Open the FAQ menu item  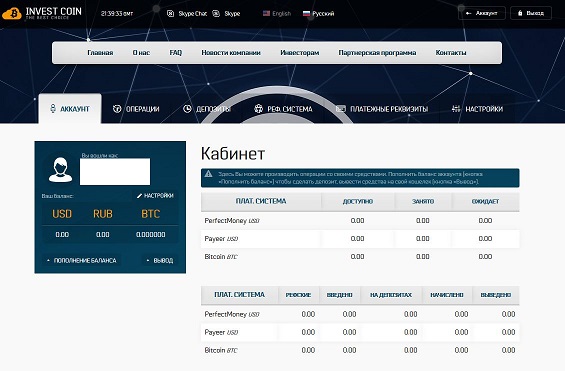click(175, 53)
